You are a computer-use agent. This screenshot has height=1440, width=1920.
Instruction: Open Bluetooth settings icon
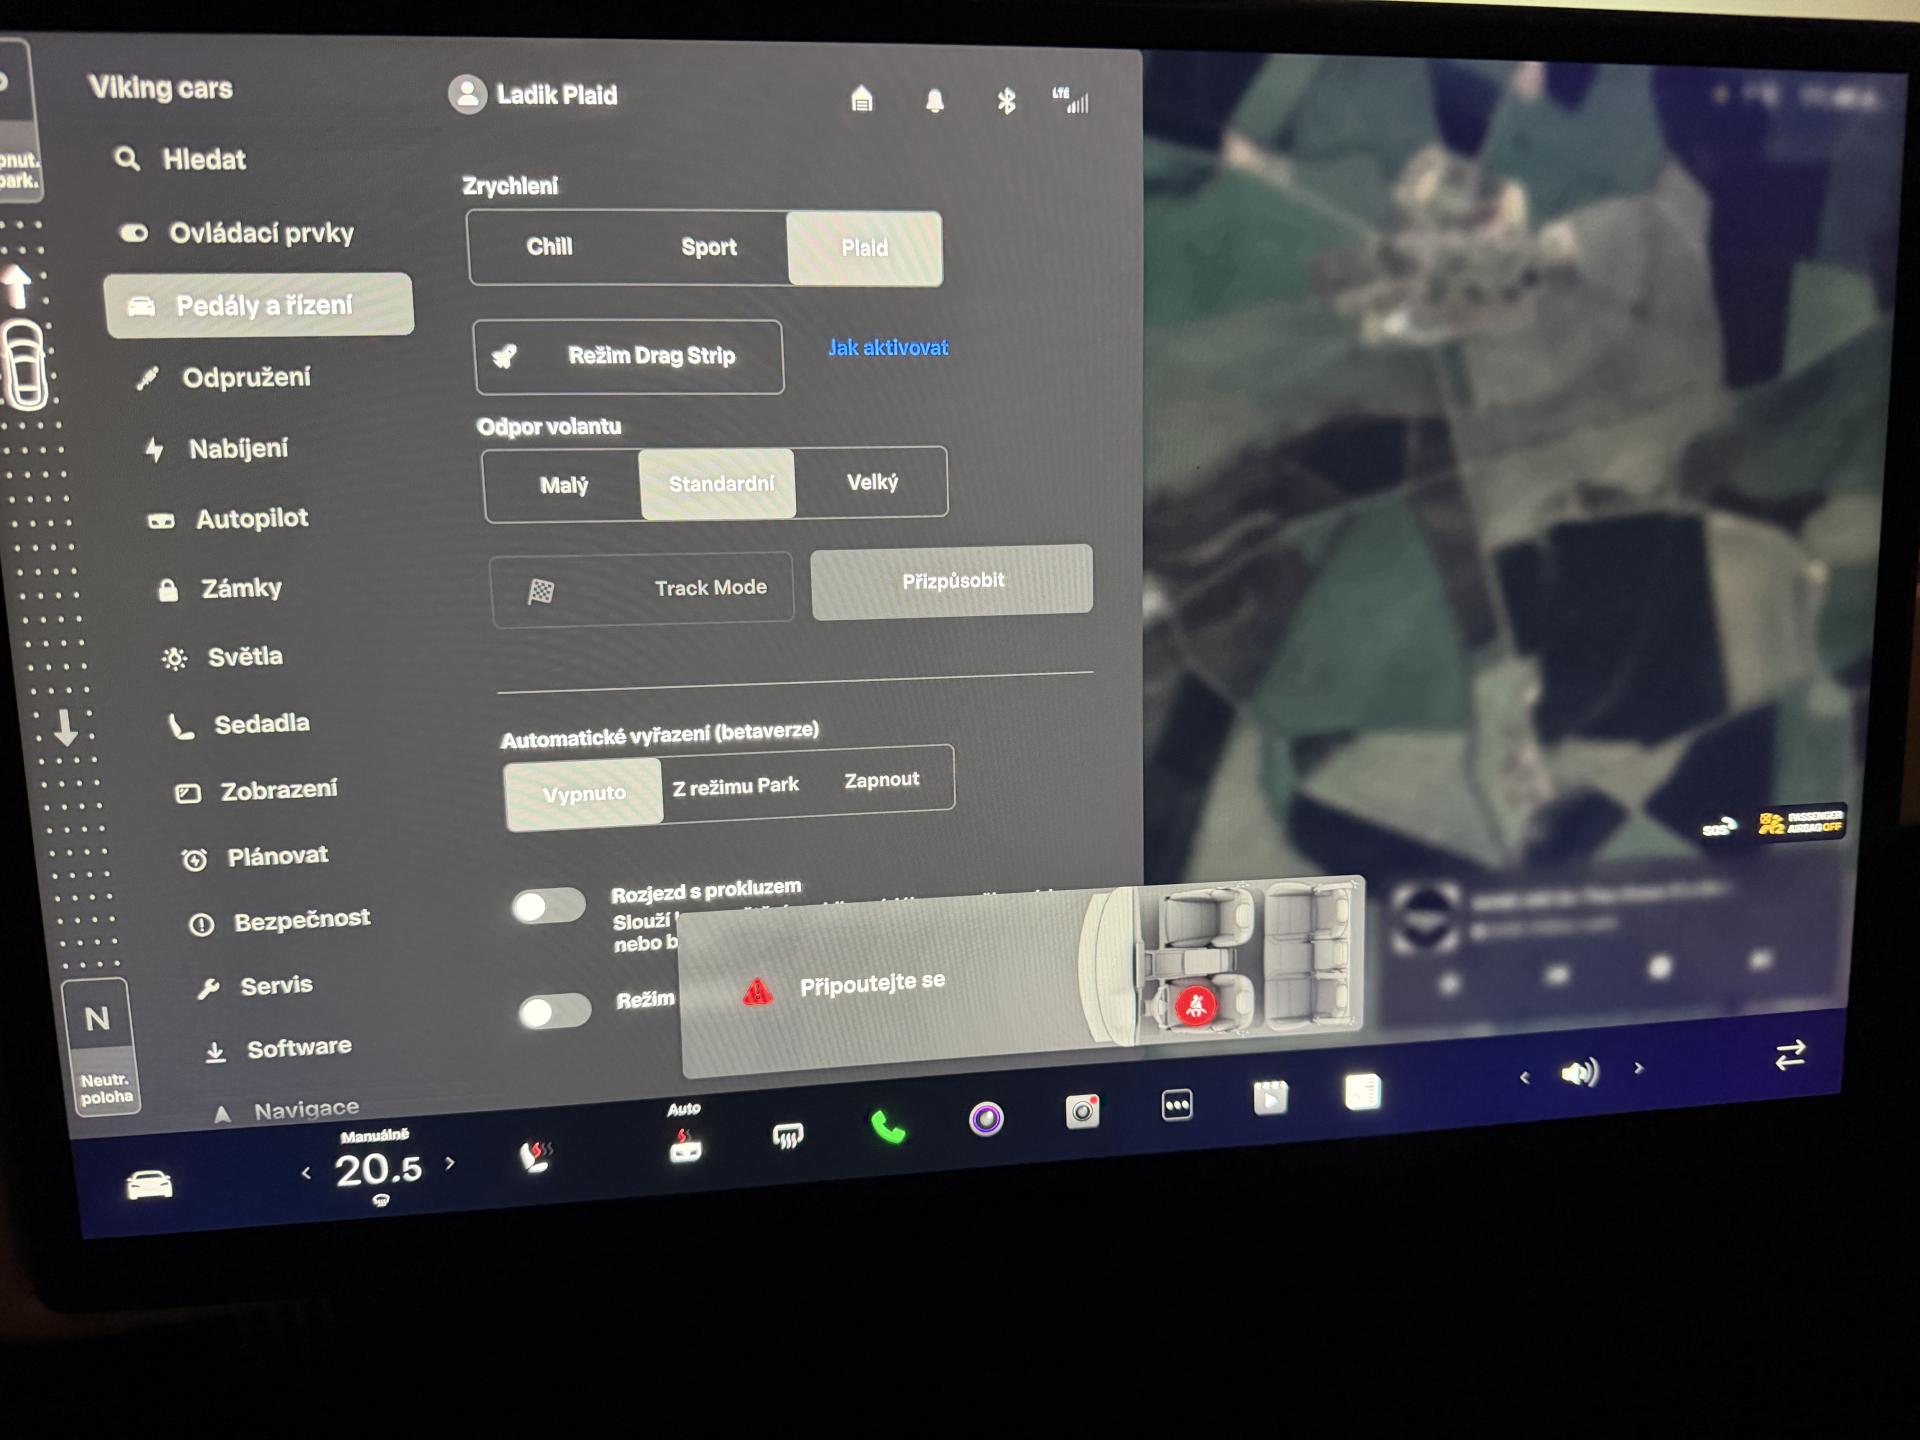1006,101
